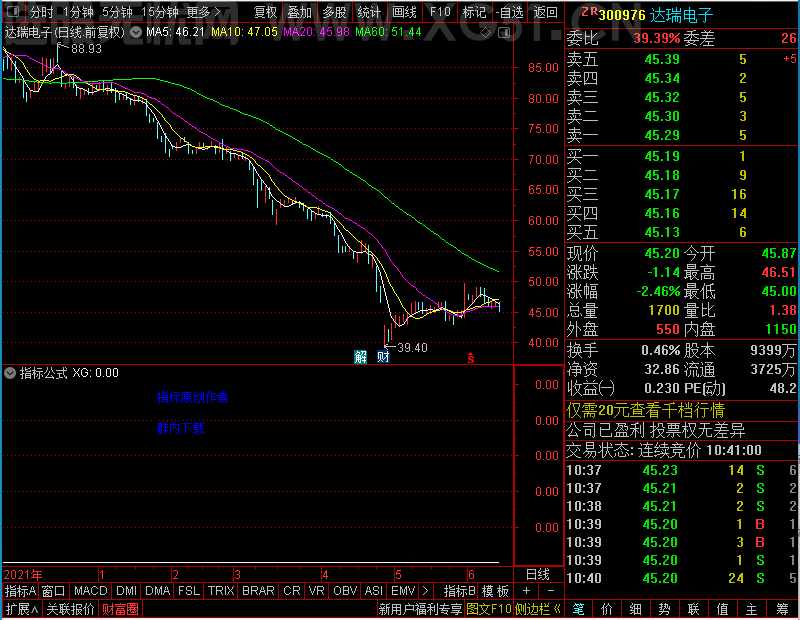Click the stock code 300976 header
The width and height of the screenshot is (800, 620).
tap(622, 15)
